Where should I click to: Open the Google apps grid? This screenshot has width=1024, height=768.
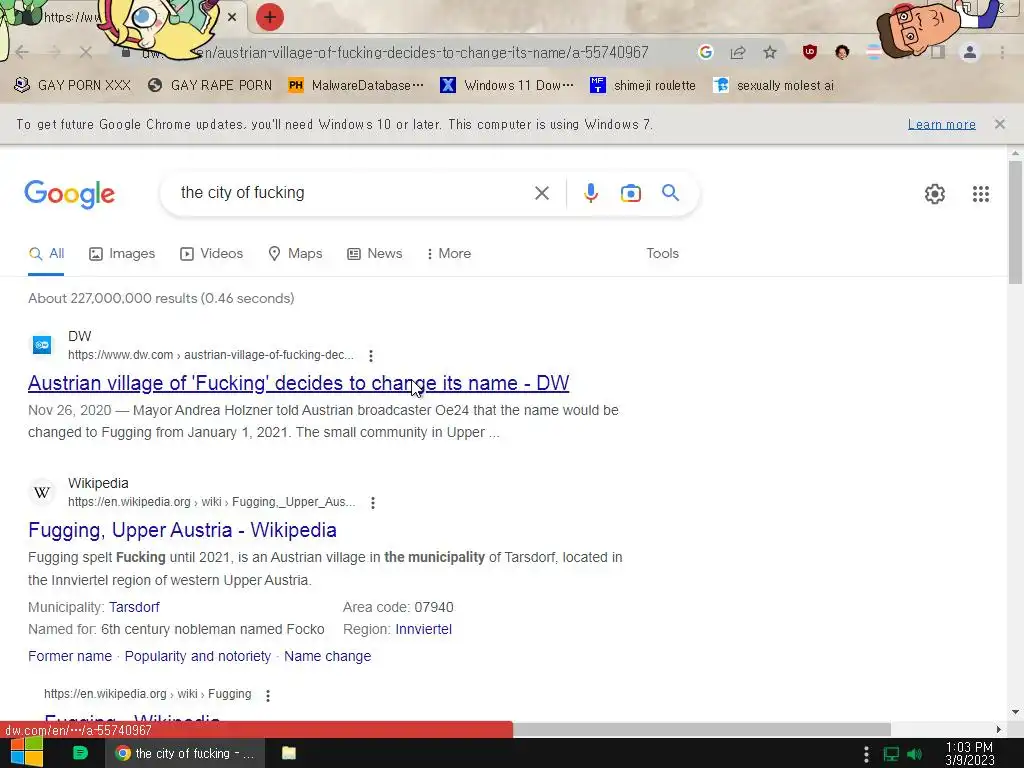[x=980, y=194]
